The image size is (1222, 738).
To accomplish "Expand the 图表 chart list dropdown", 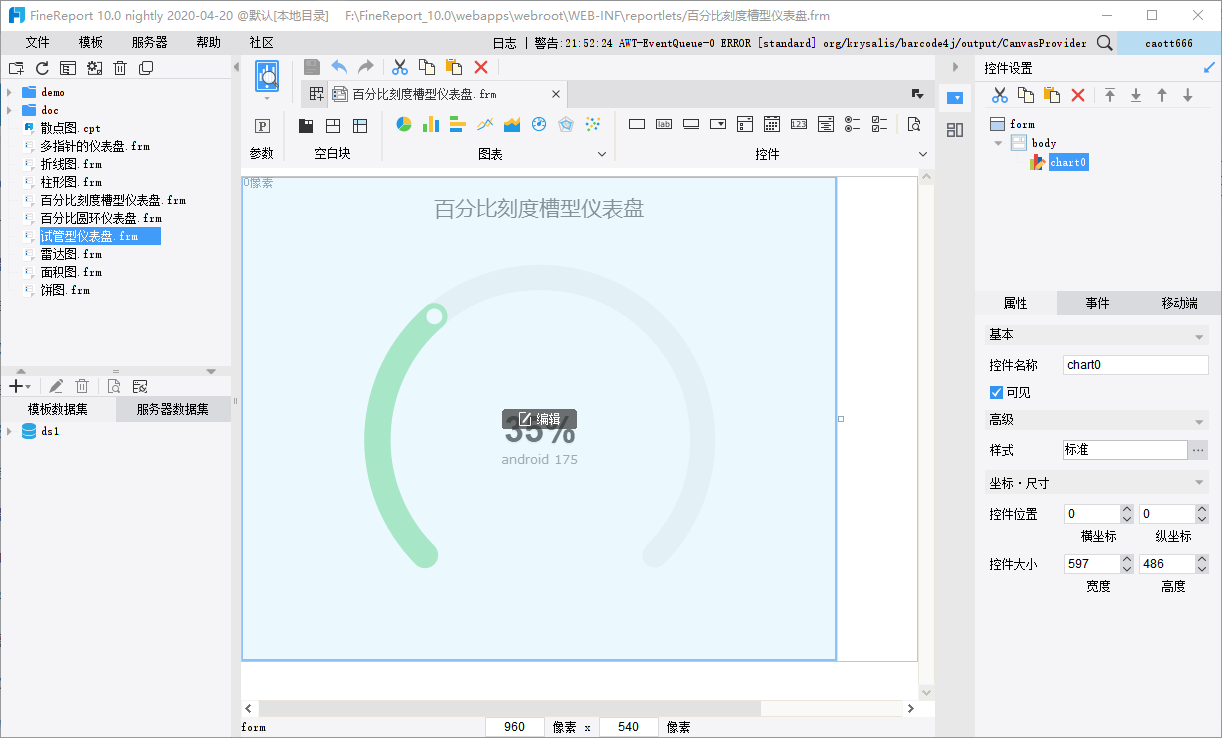I will 602,154.
